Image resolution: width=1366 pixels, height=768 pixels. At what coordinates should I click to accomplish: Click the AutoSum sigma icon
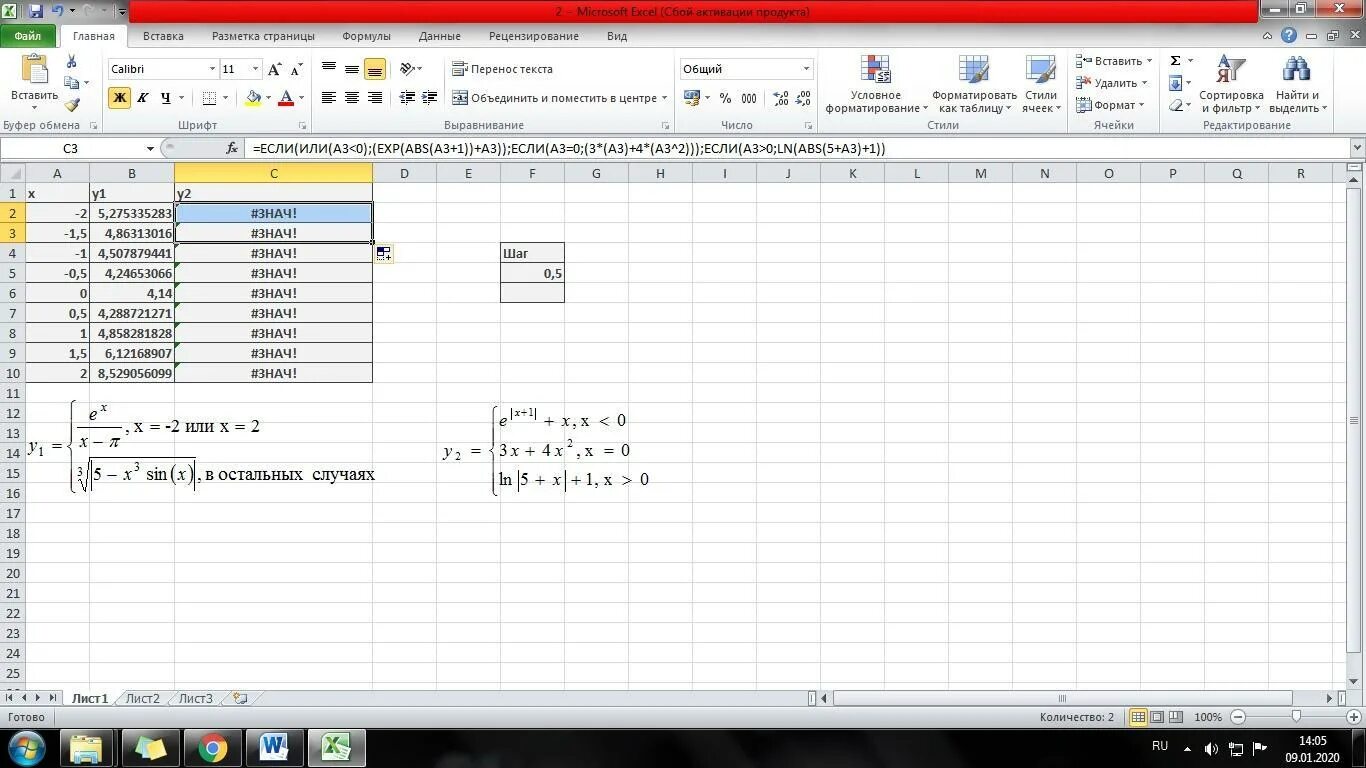tap(1176, 61)
